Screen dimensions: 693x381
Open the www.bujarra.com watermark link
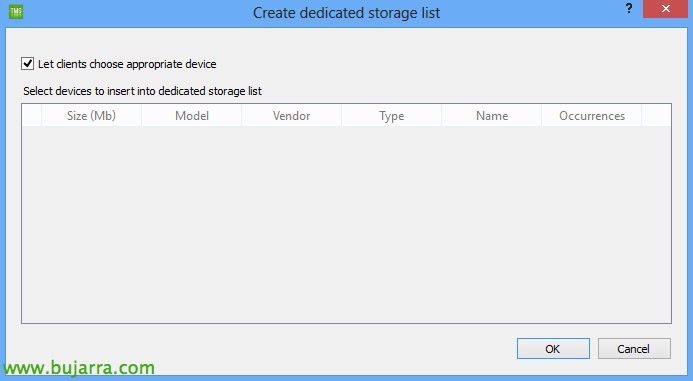pos(79,368)
